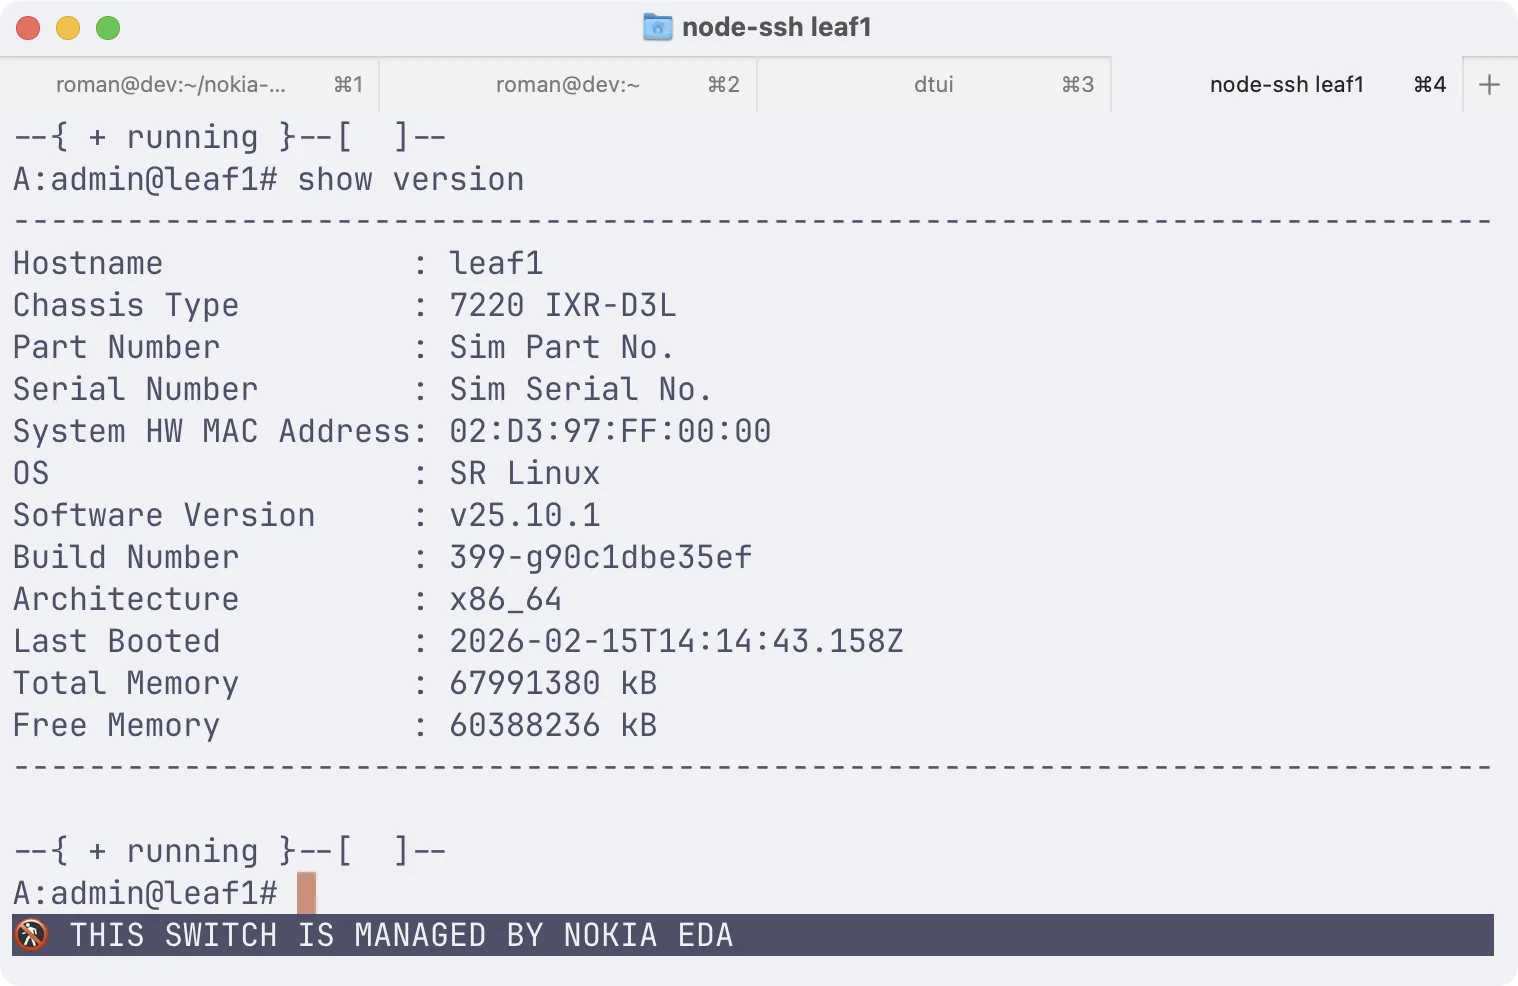The height and width of the screenshot is (986, 1518).
Task: Click the MAC address 02:D3:97:FF:00:00
Action: pos(610,431)
